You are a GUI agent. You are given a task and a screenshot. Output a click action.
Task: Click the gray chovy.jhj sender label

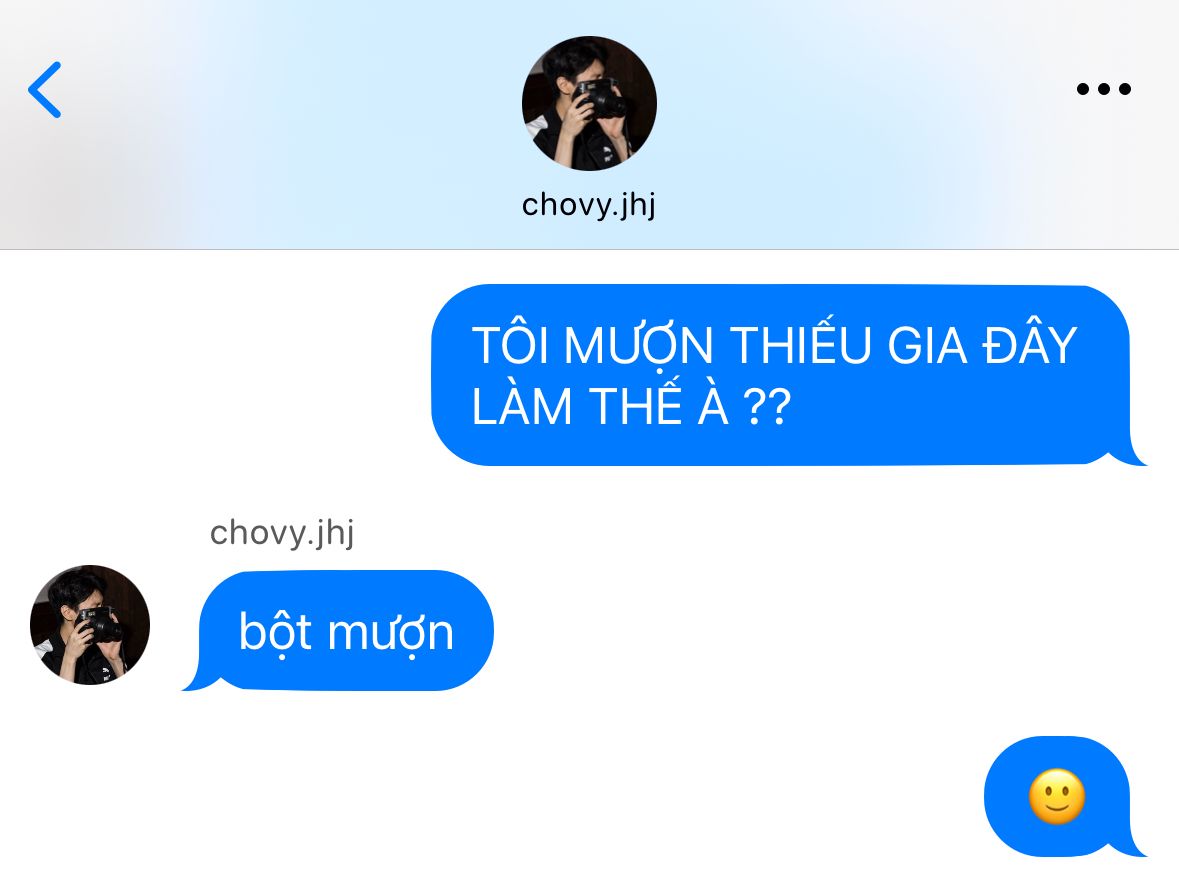click(282, 533)
